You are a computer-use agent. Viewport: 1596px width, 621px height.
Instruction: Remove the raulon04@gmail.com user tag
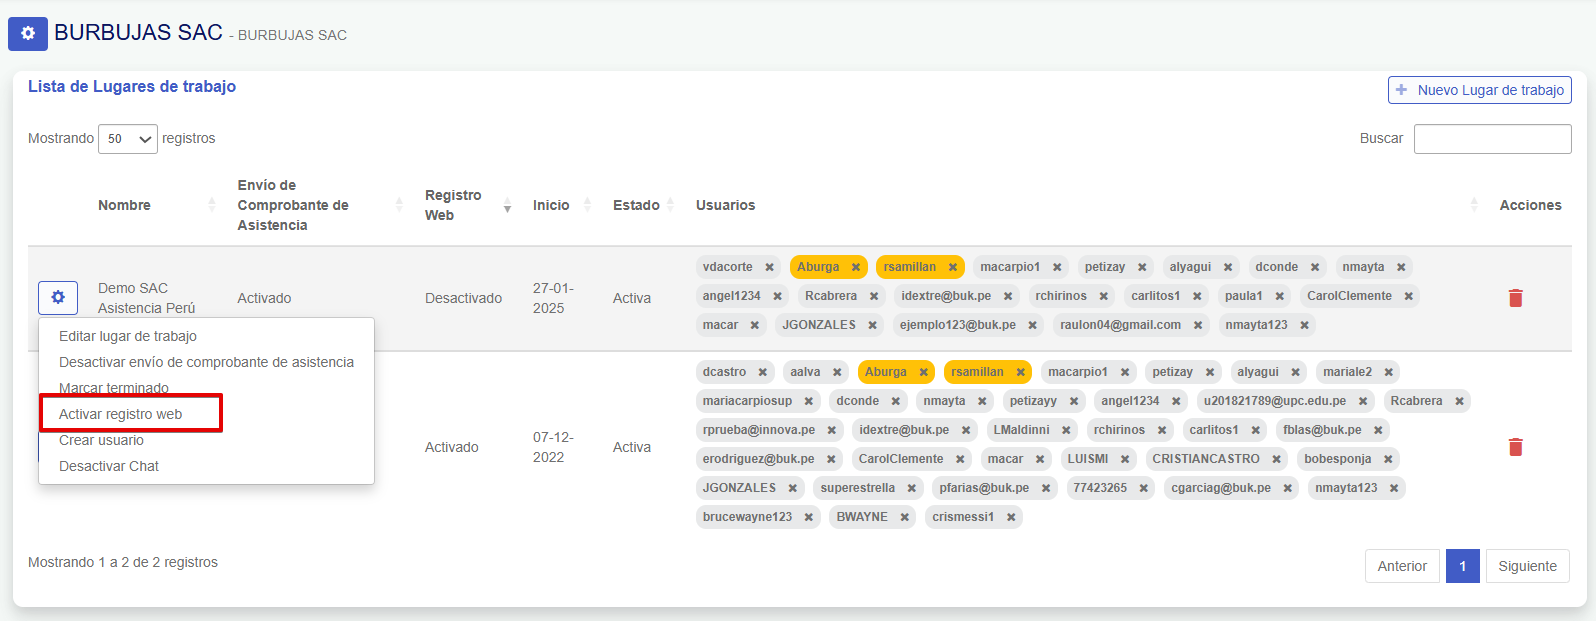coord(1198,325)
